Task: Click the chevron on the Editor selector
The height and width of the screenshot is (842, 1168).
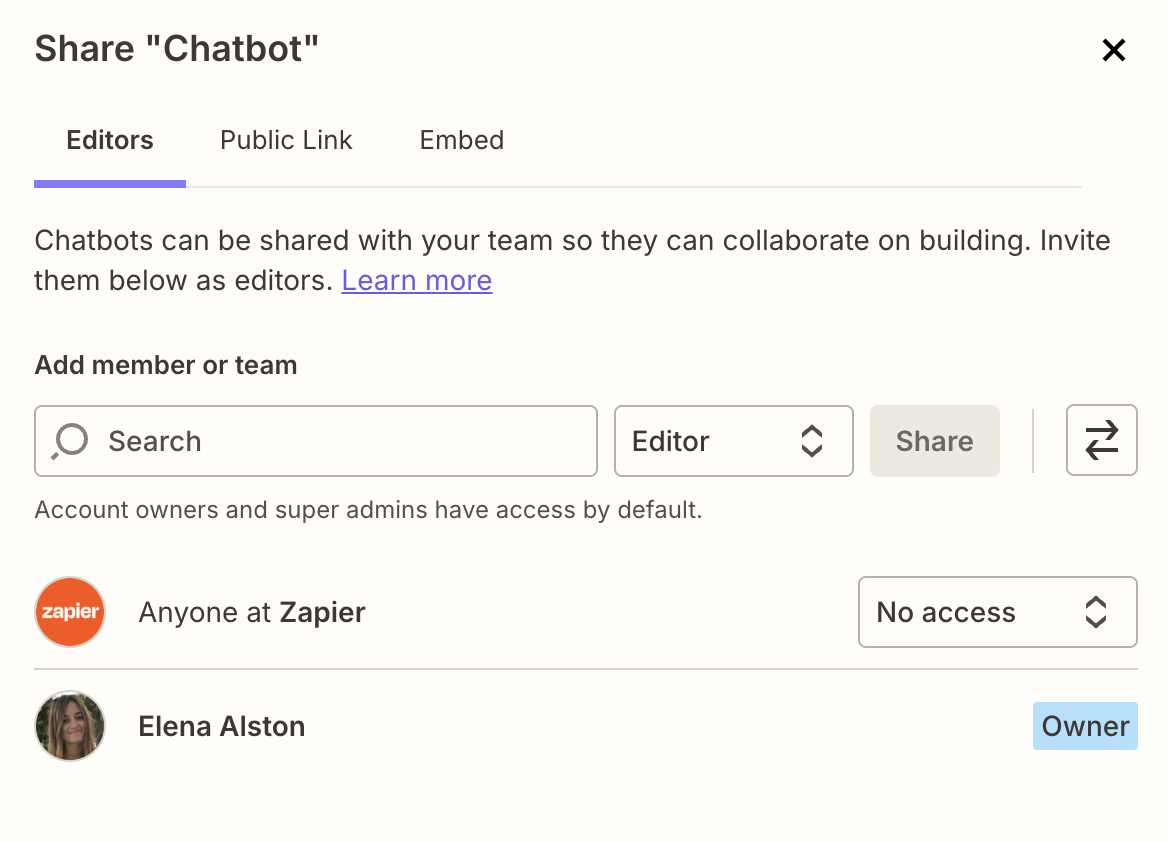Action: click(812, 440)
